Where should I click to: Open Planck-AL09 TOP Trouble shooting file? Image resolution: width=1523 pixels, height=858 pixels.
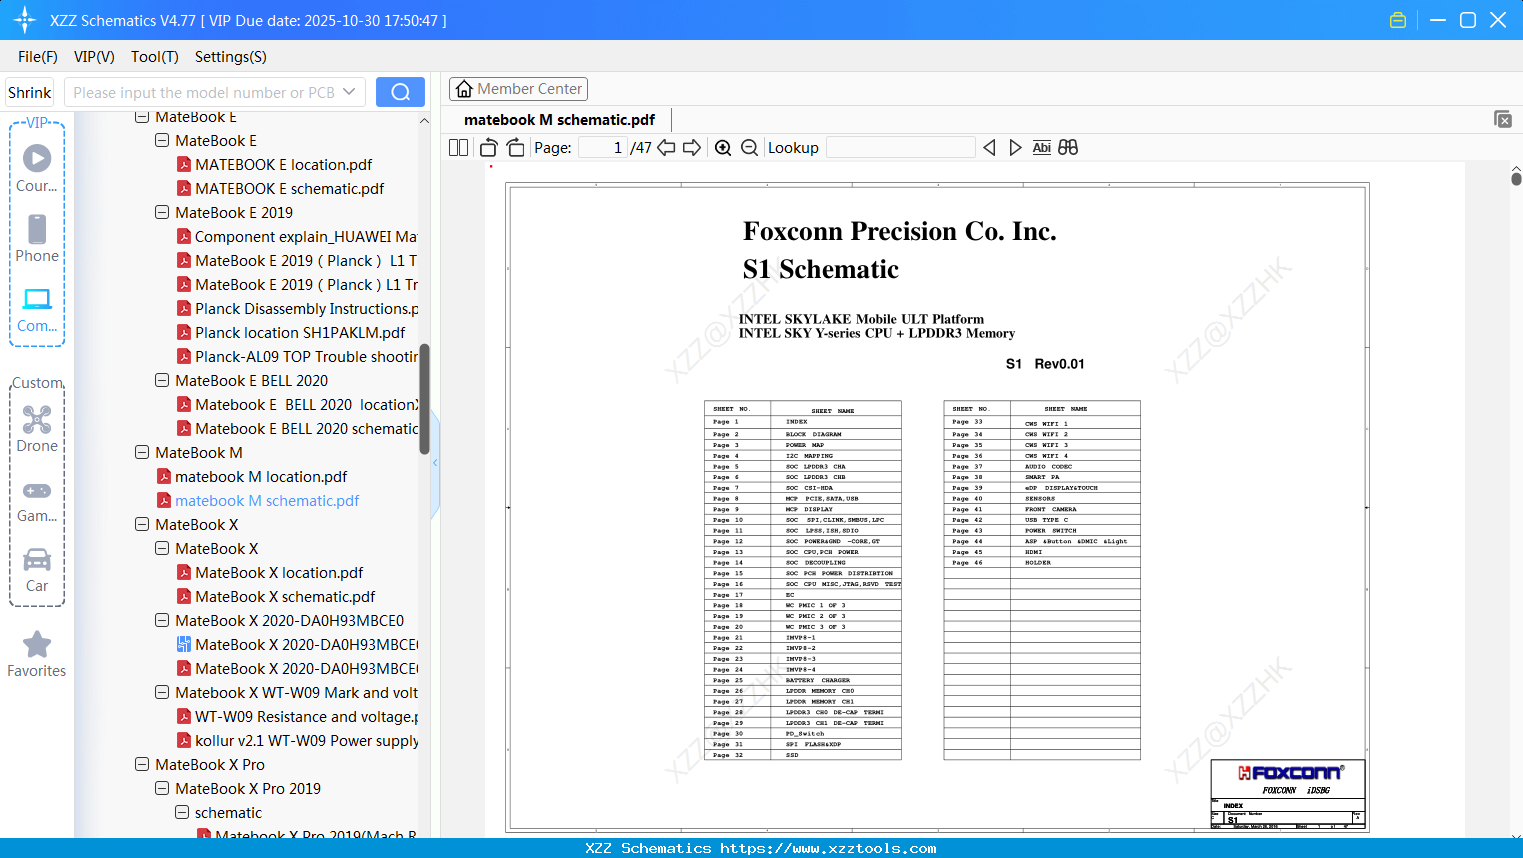click(x=298, y=357)
